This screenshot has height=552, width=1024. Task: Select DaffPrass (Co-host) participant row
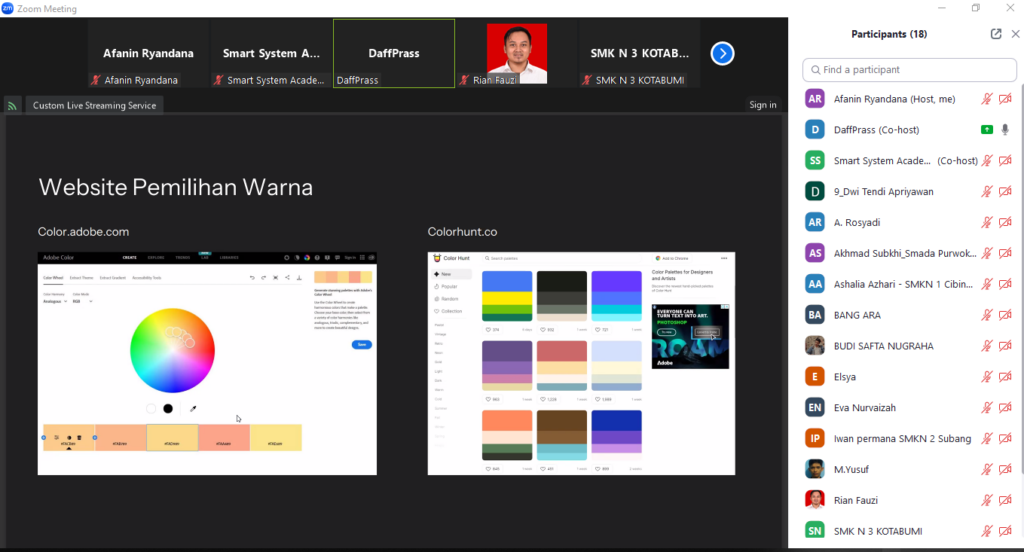[909, 130]
